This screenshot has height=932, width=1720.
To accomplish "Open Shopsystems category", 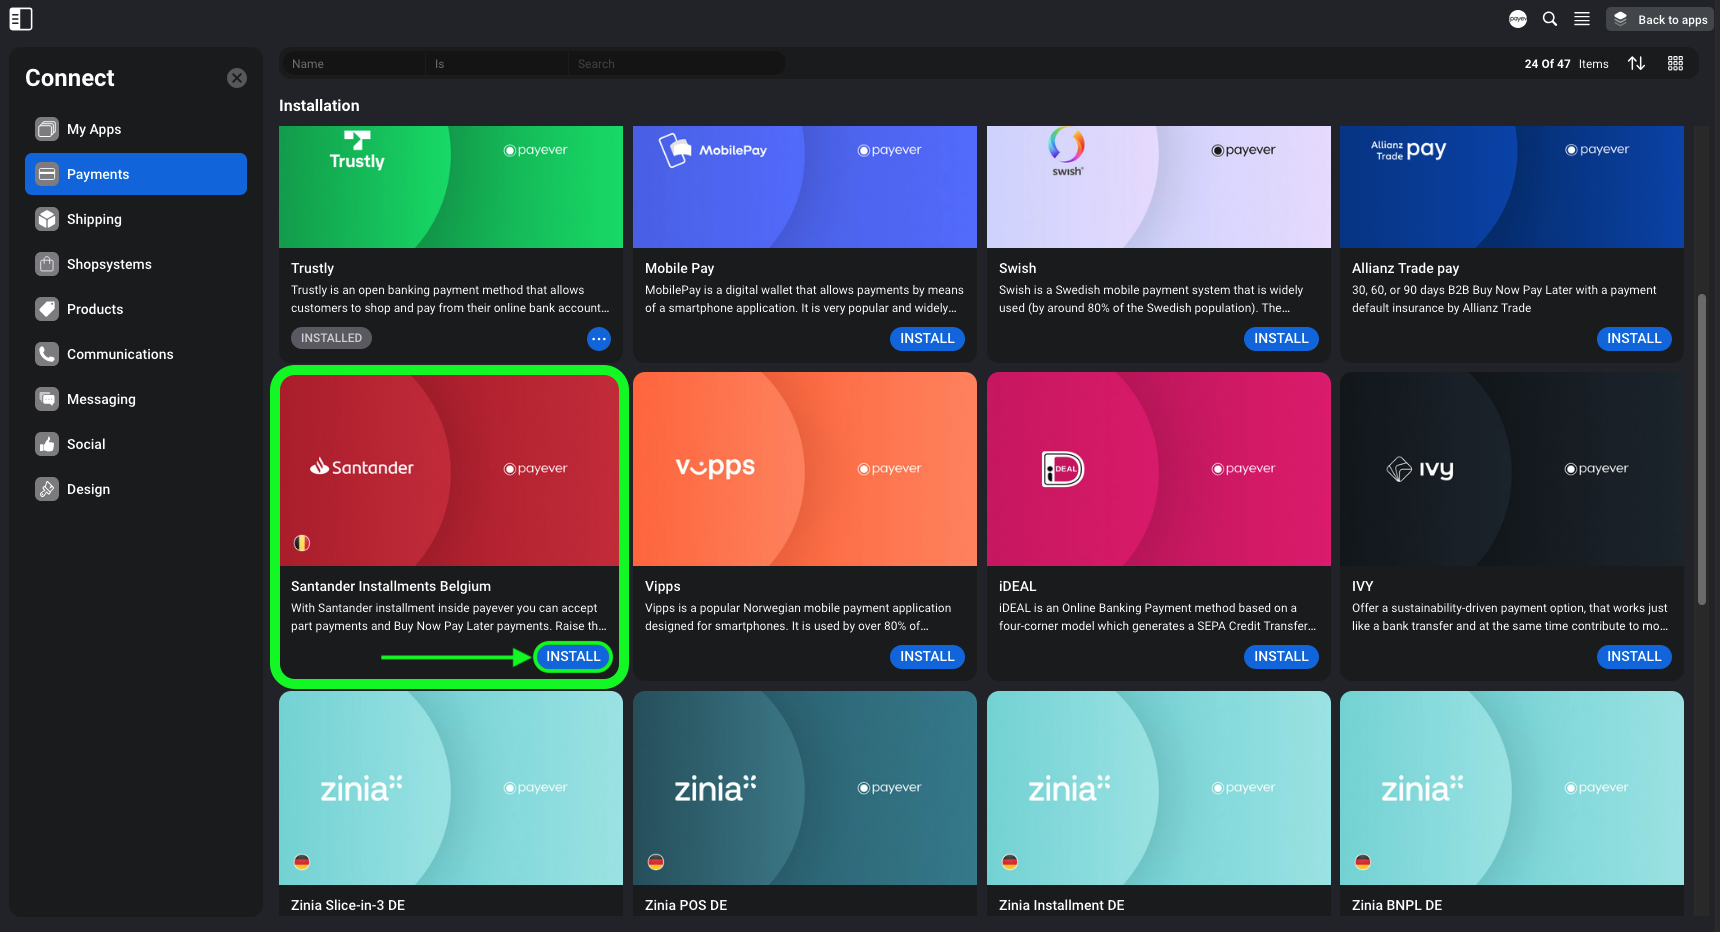I will tap(136, 264).
